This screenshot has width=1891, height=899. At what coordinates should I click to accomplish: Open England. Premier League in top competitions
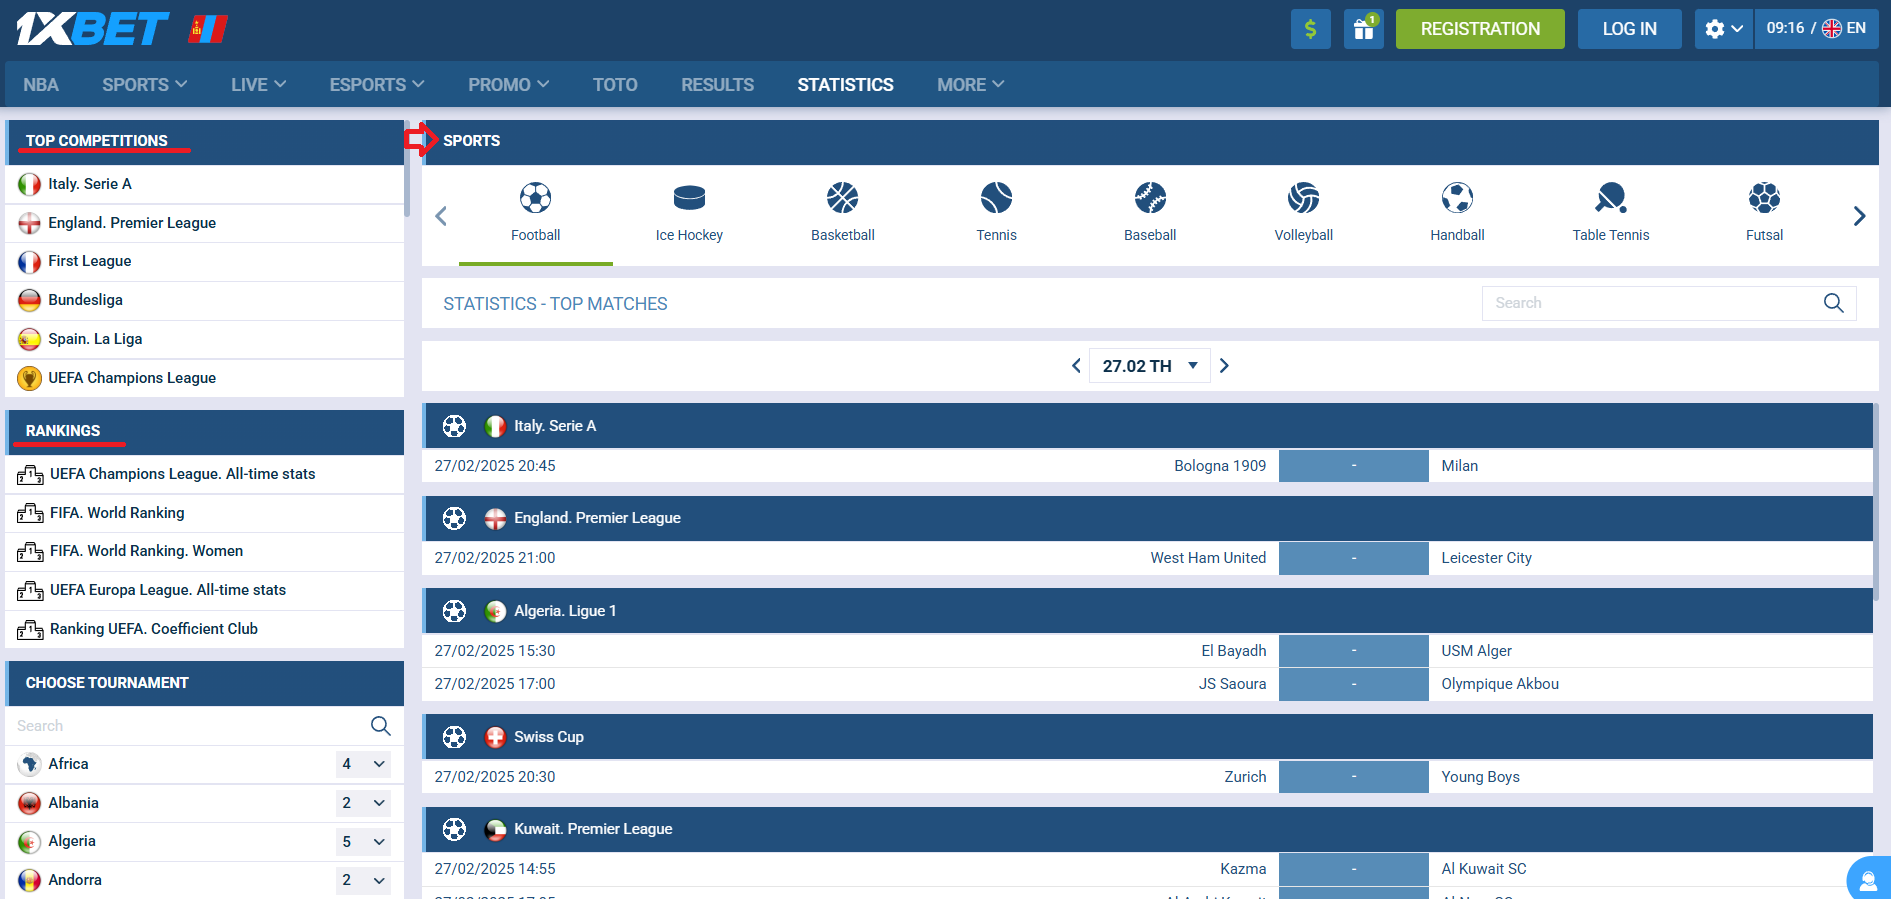coord(205,223)
